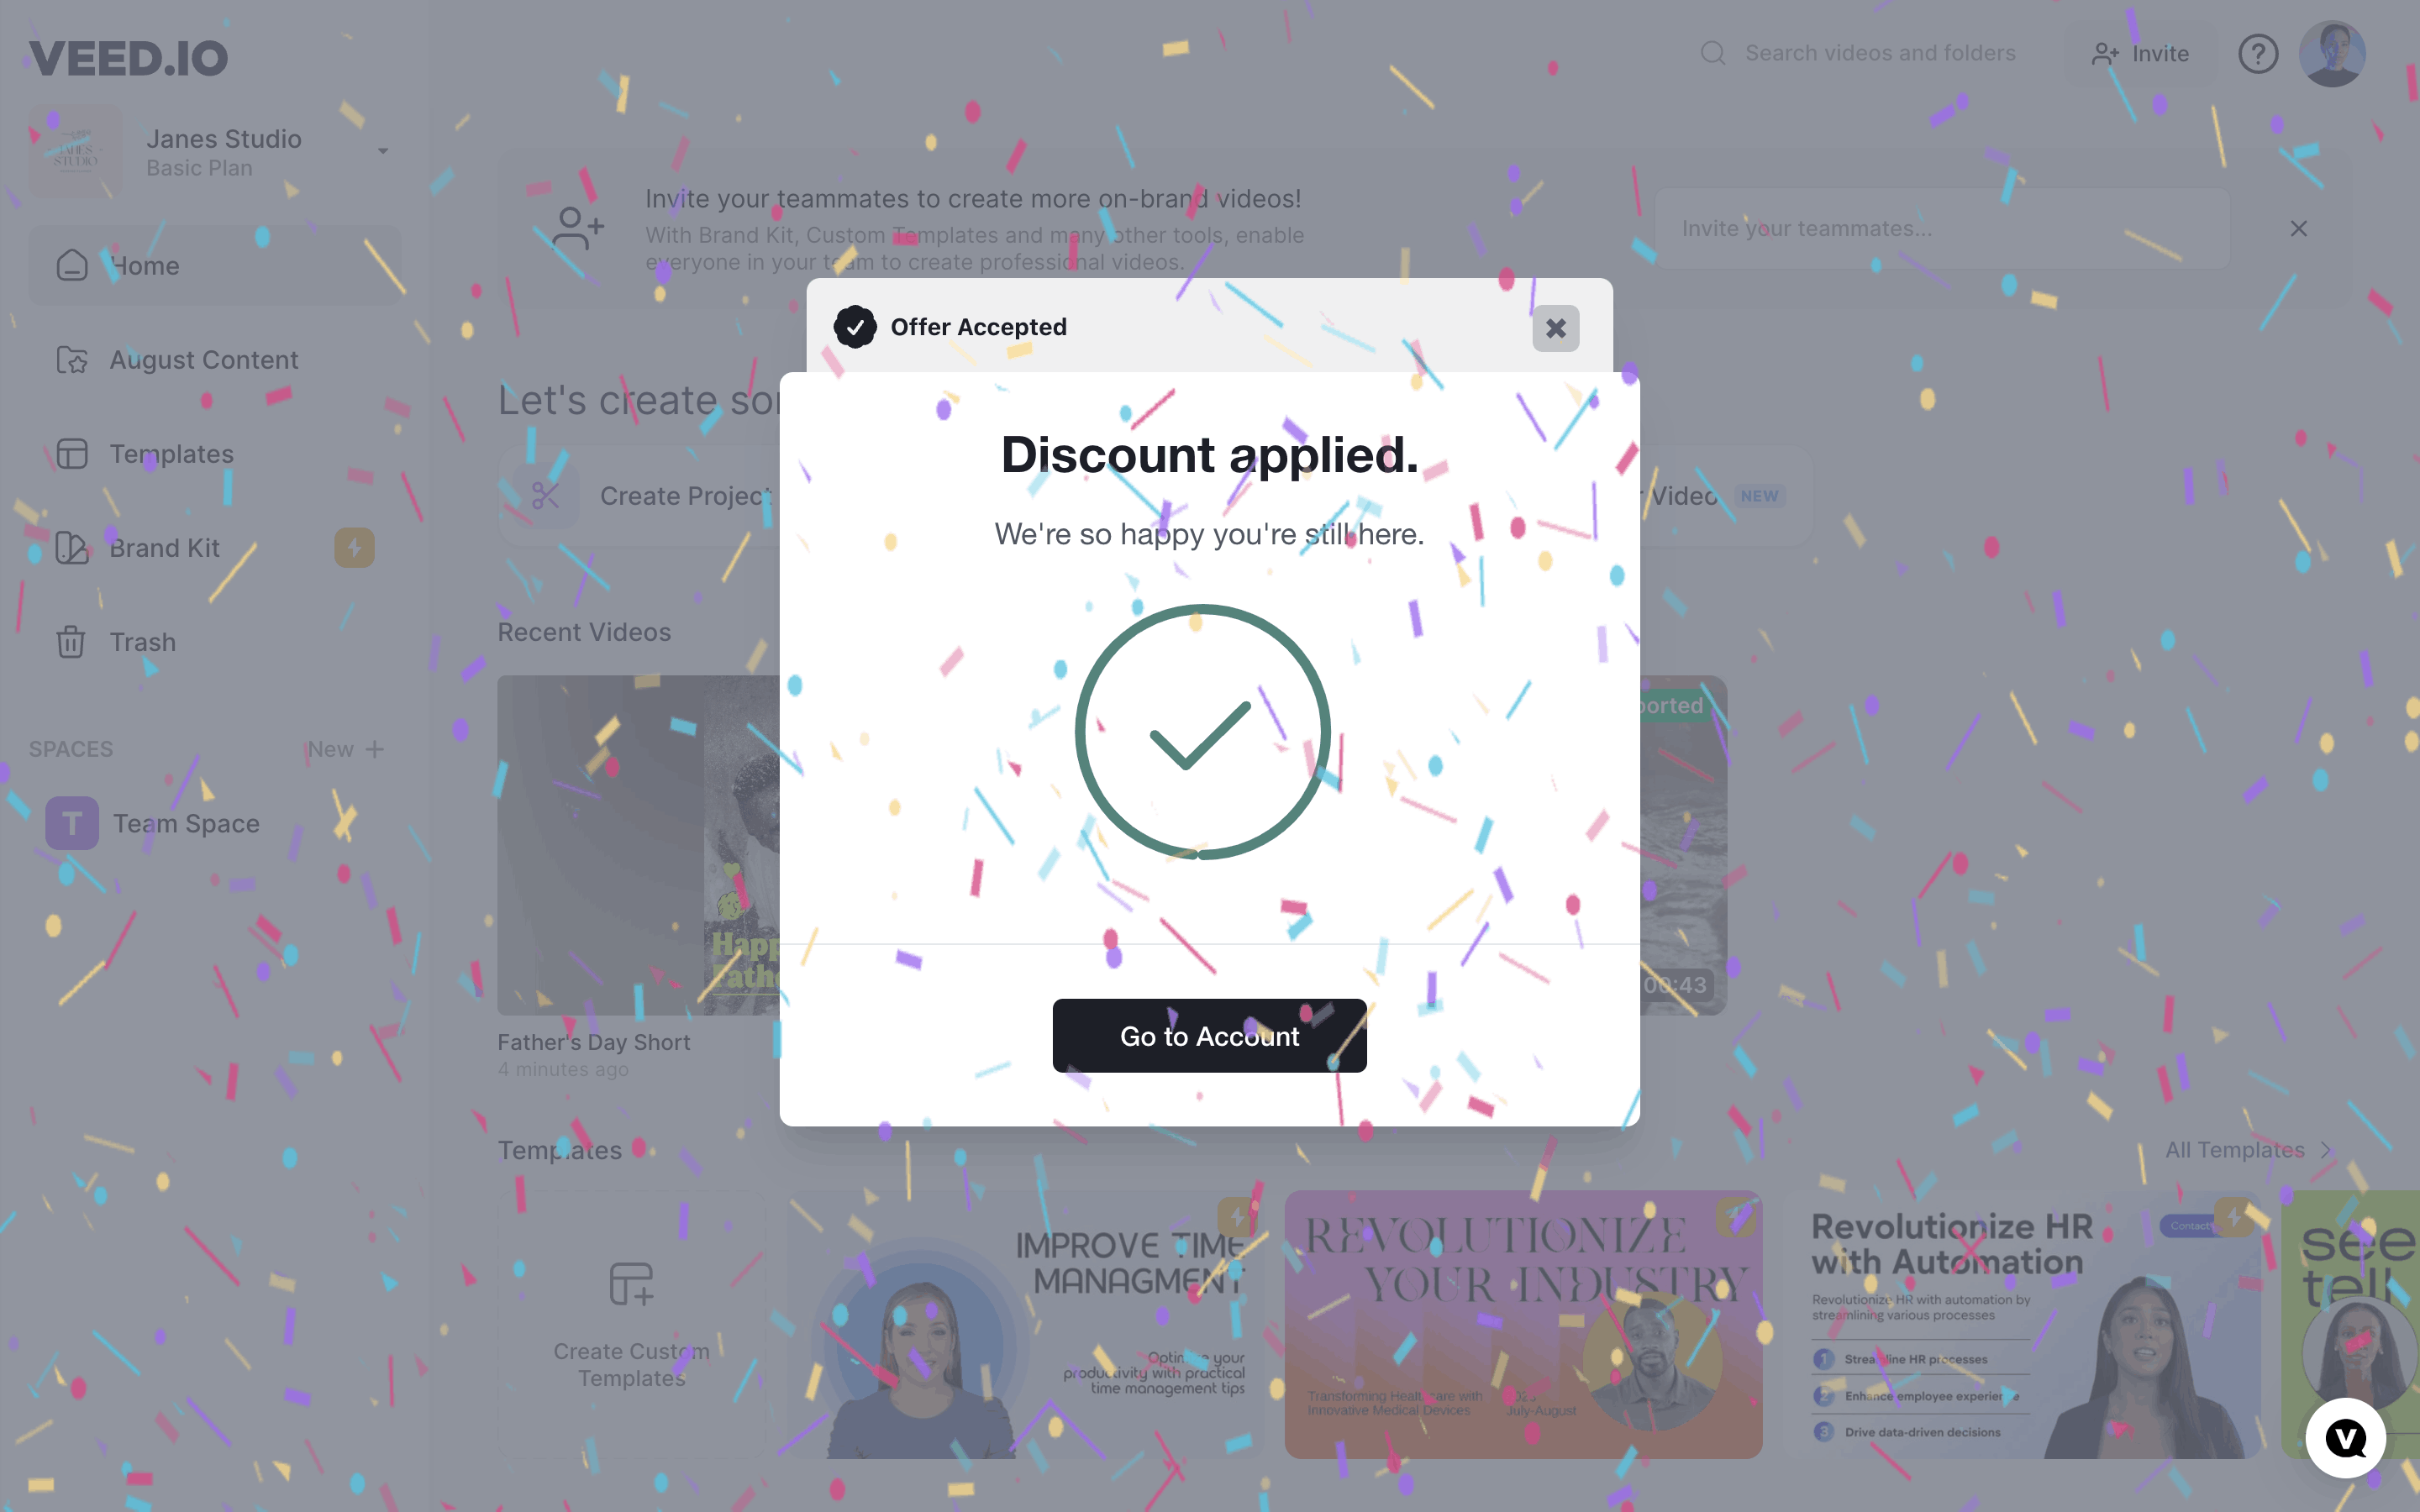Dismiss the invite teammates banner
Viewport: 2420px width, 1512px height.
tap(2298, 229)
